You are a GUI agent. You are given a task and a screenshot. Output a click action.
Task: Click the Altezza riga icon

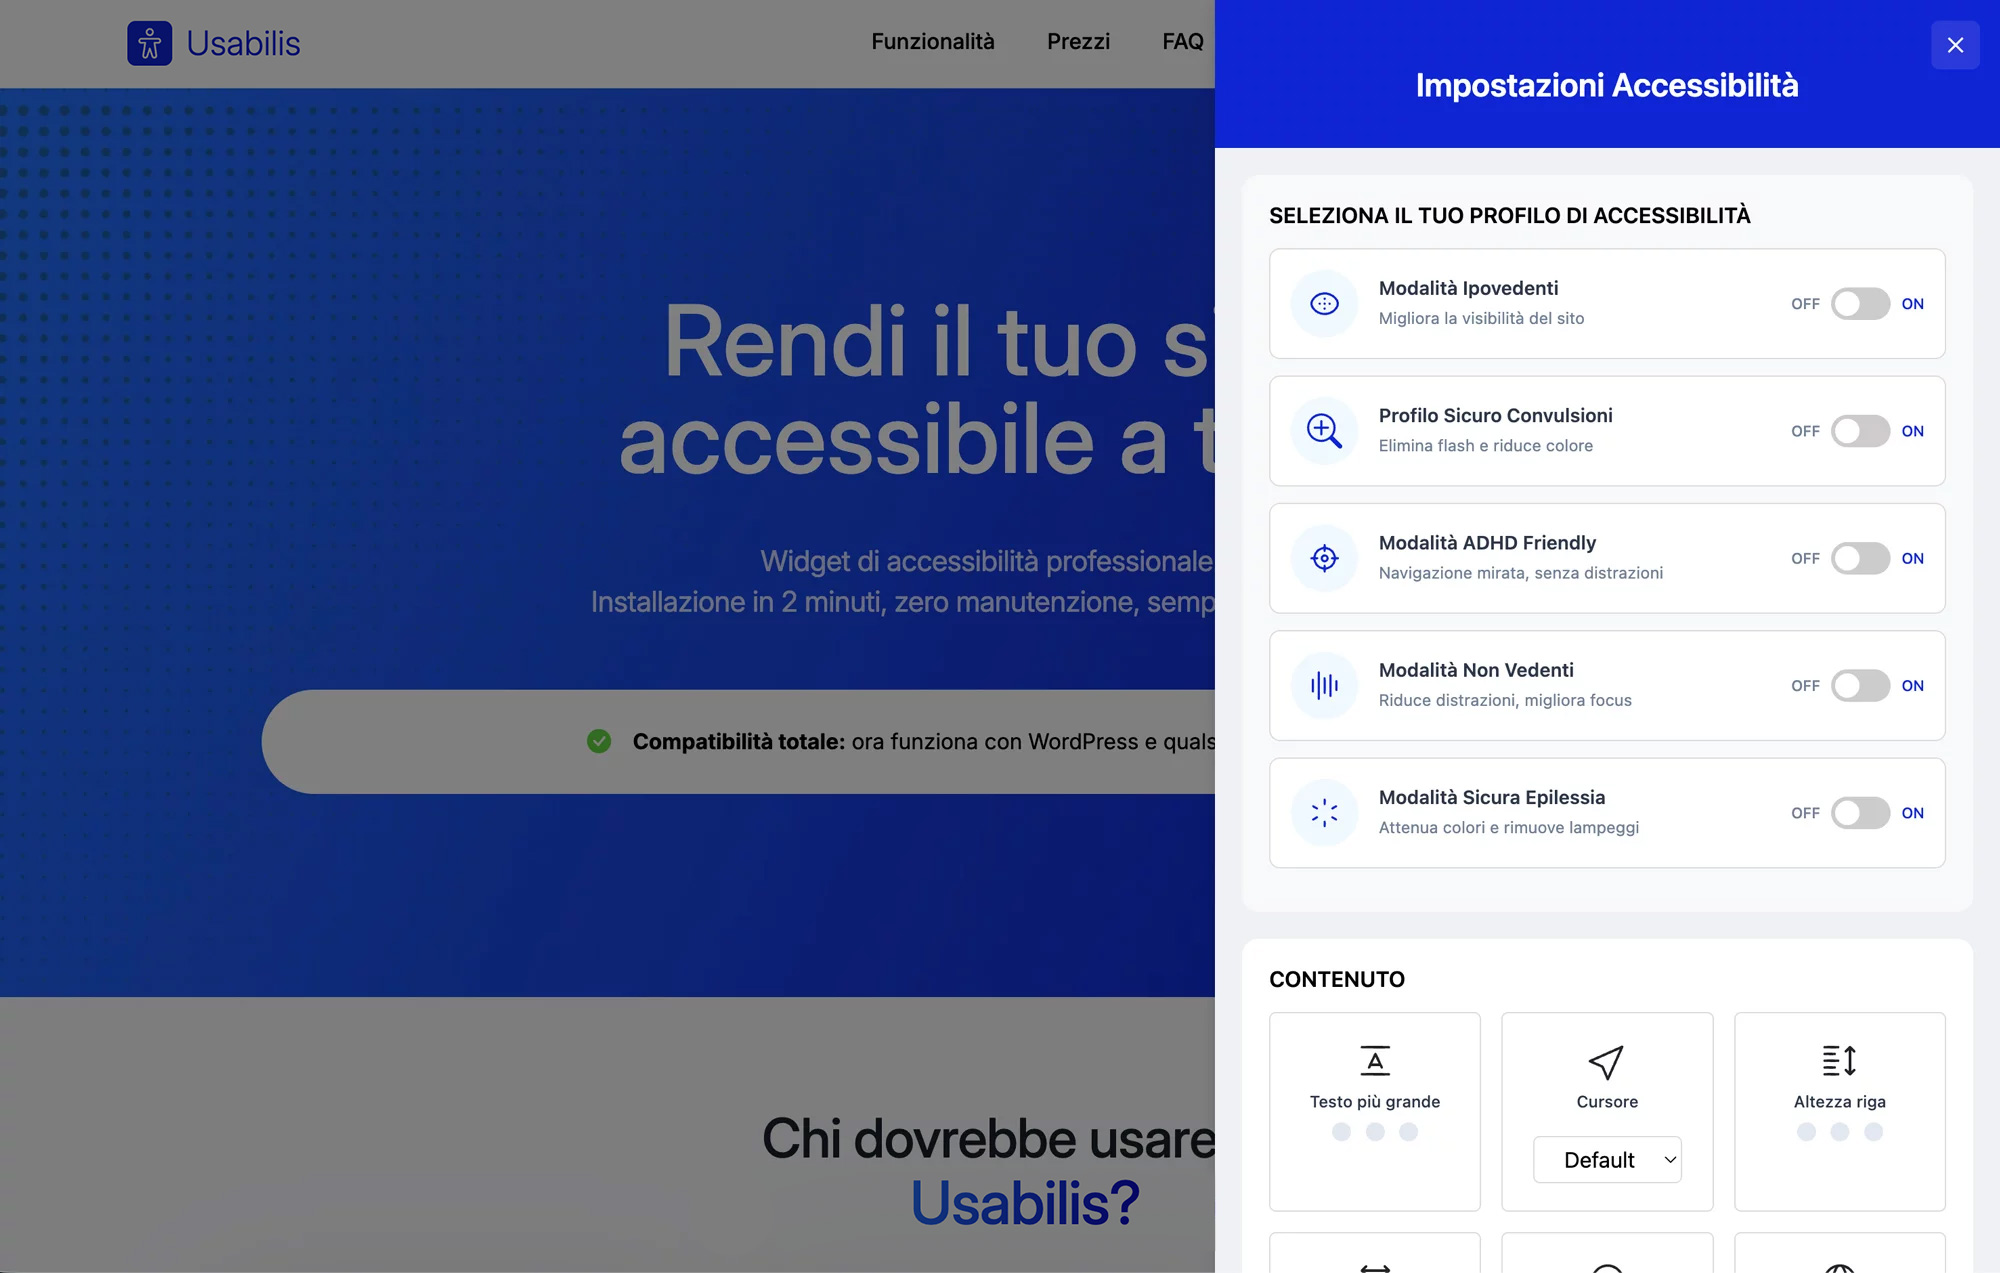click(1839, 1060)
